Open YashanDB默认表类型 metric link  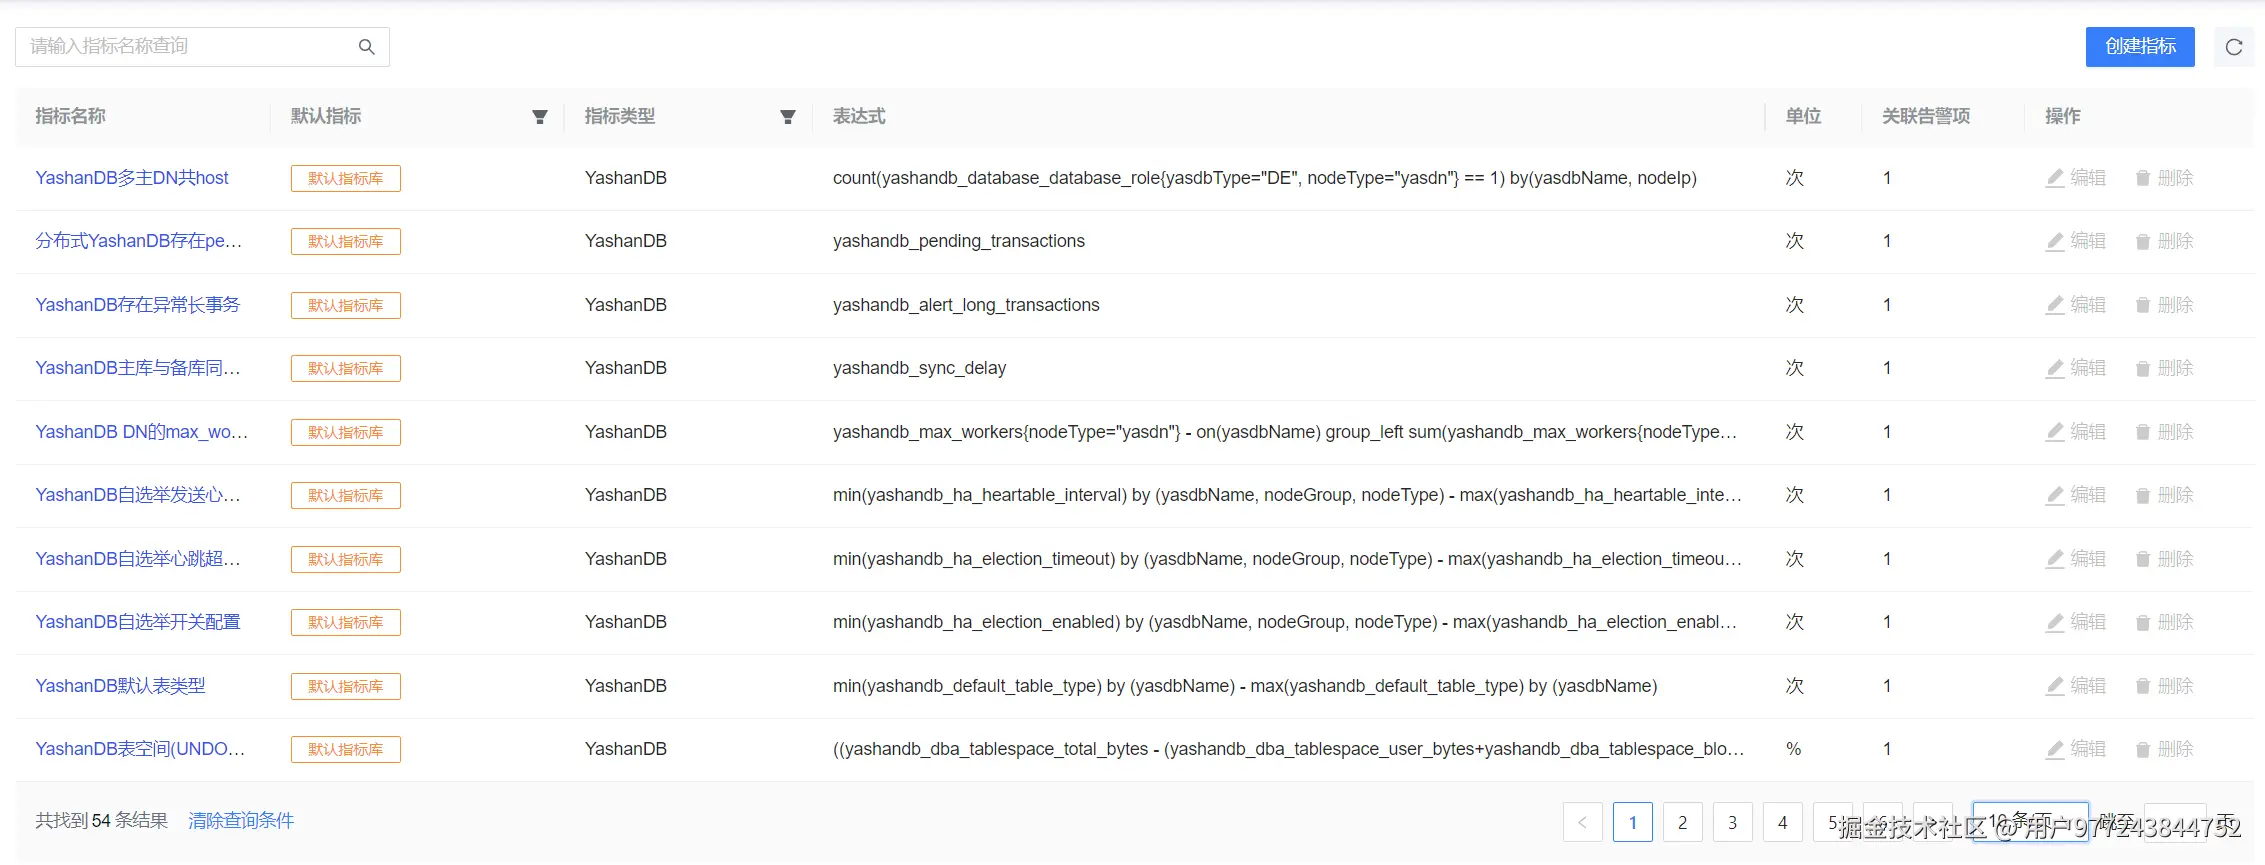tap(121, 686)
